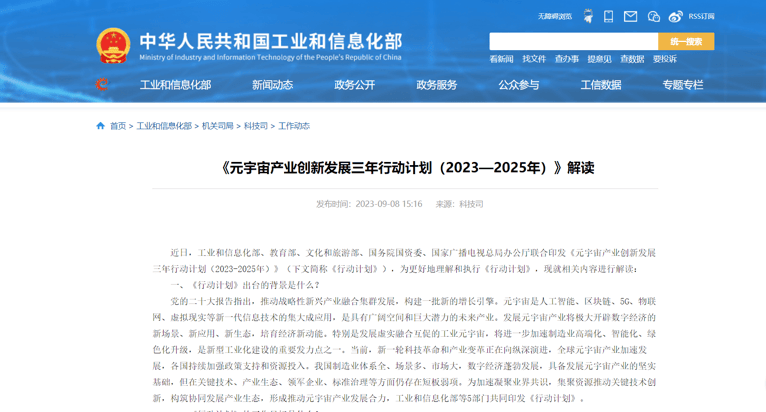Open 工业和信息化部 navigation menu
The width and height of the screenshot is (766, 412).
click(x=175, y=85)
